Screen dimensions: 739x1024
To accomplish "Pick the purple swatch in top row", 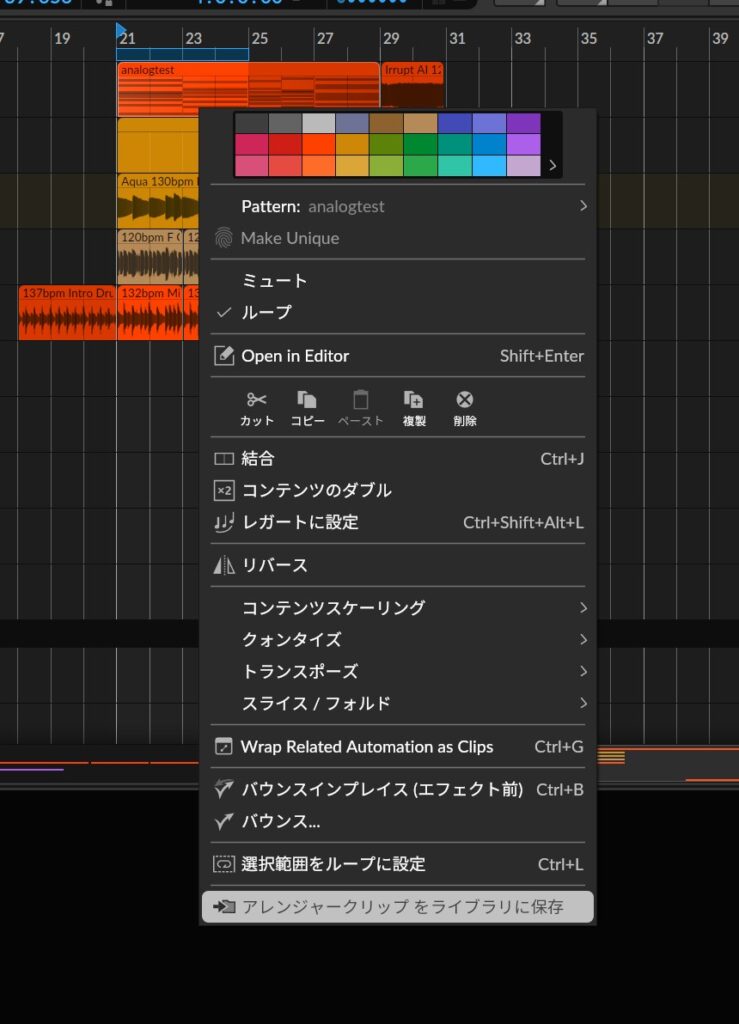I will [523, 123].
